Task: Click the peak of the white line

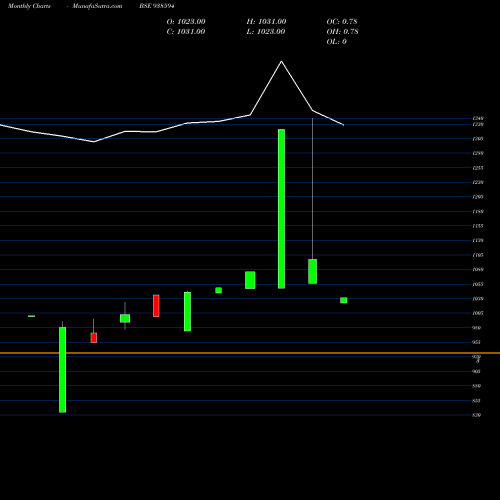Action: coord(281,61)
